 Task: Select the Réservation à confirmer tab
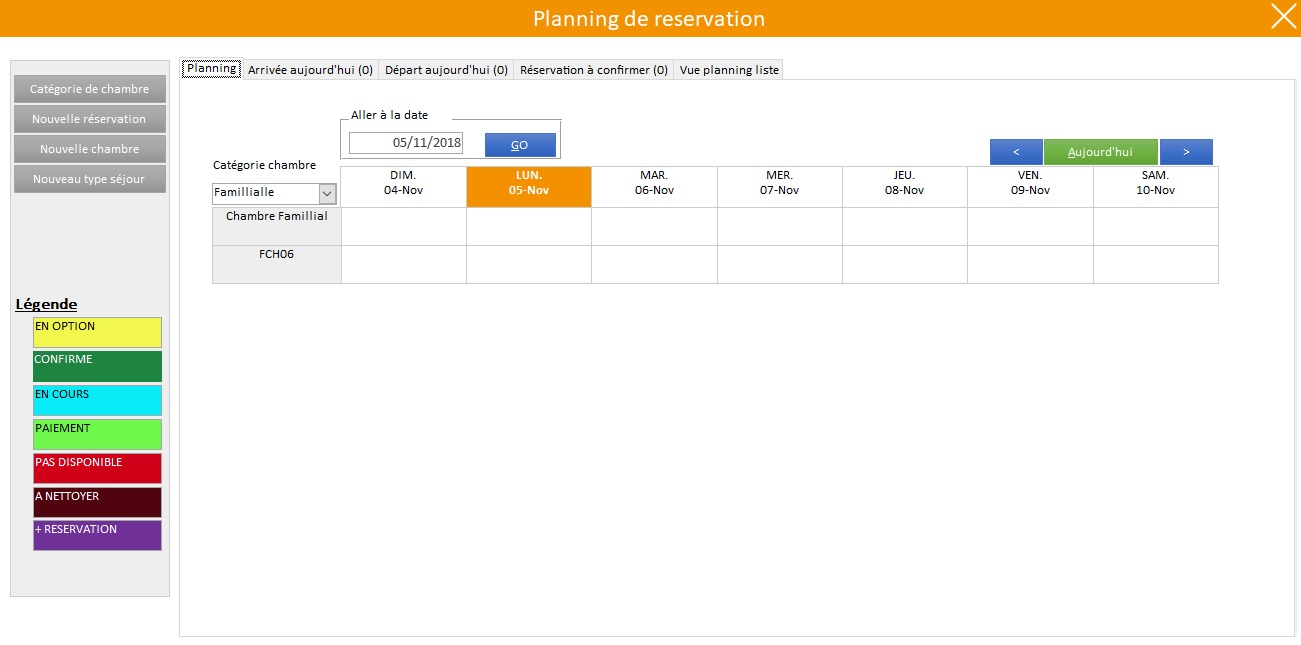pyautogui.click(x=593, y=70)
